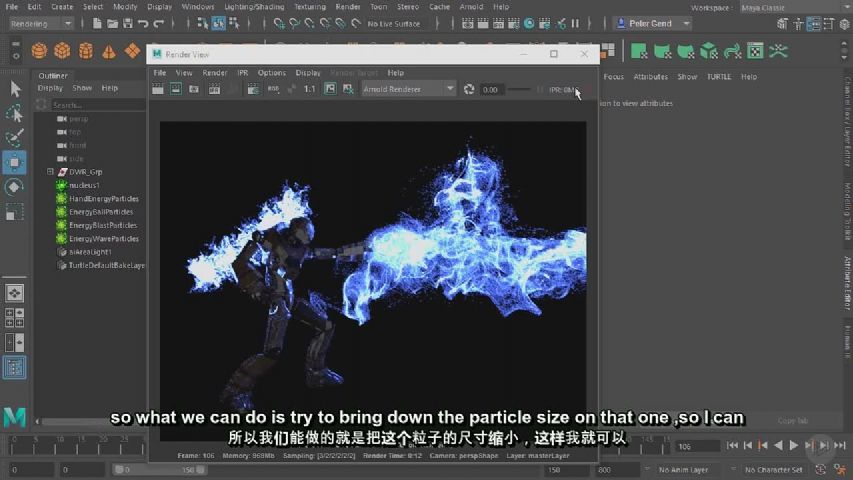Image resolution: width=853 pixels, height=480 pixels.
Task: Click Keep image icon in Render View
Action: 330,89
